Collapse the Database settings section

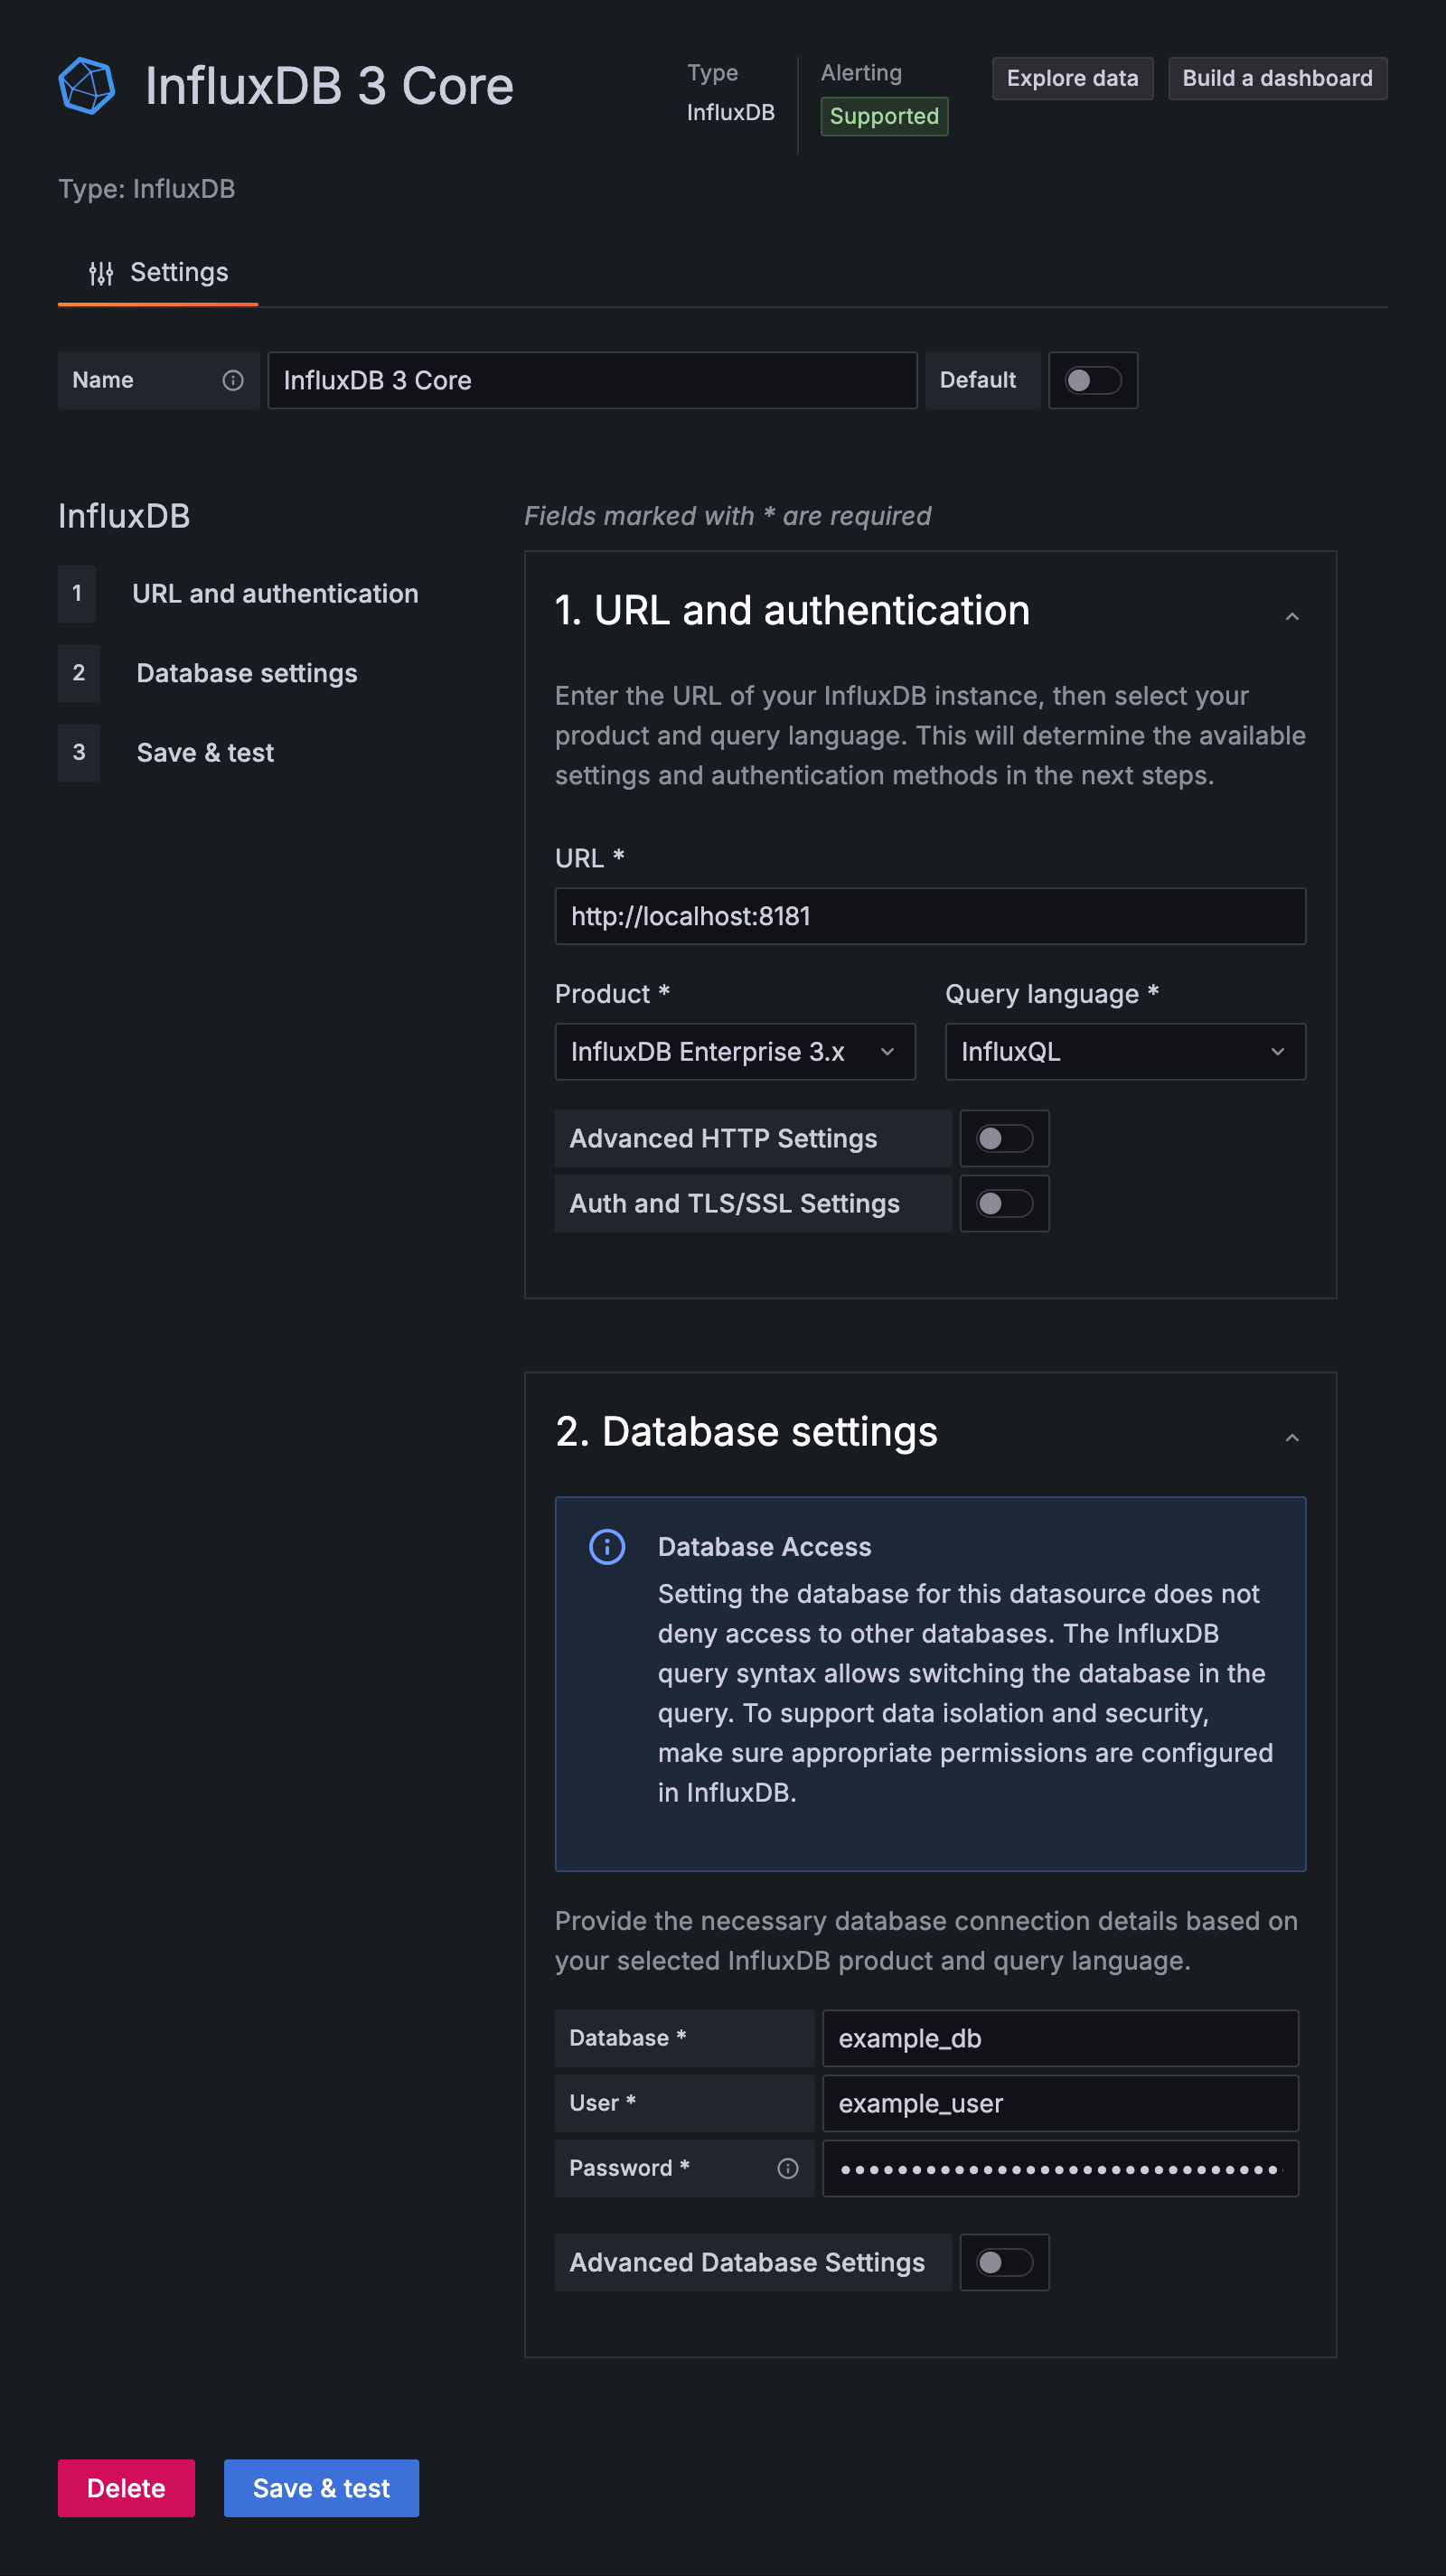click(x=1292, y=1437)
